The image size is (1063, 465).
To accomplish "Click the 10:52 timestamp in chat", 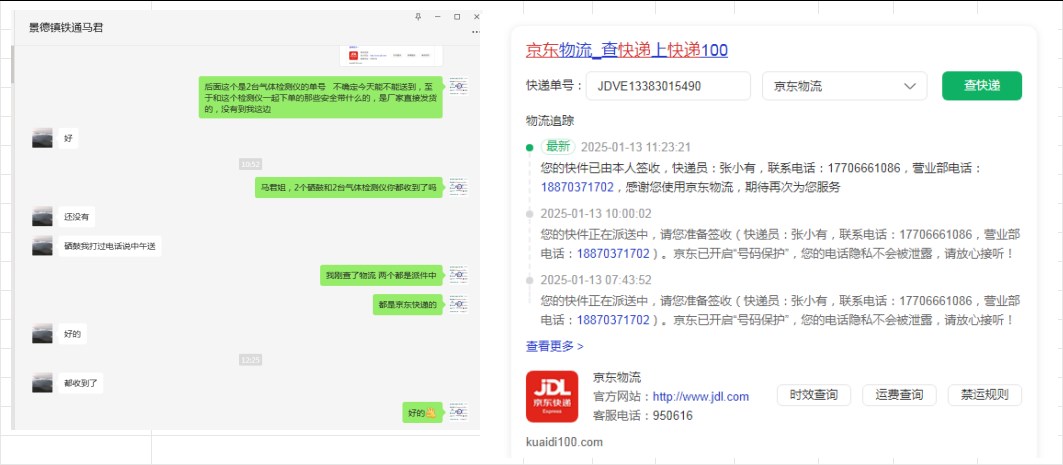I will click(250, 164).
